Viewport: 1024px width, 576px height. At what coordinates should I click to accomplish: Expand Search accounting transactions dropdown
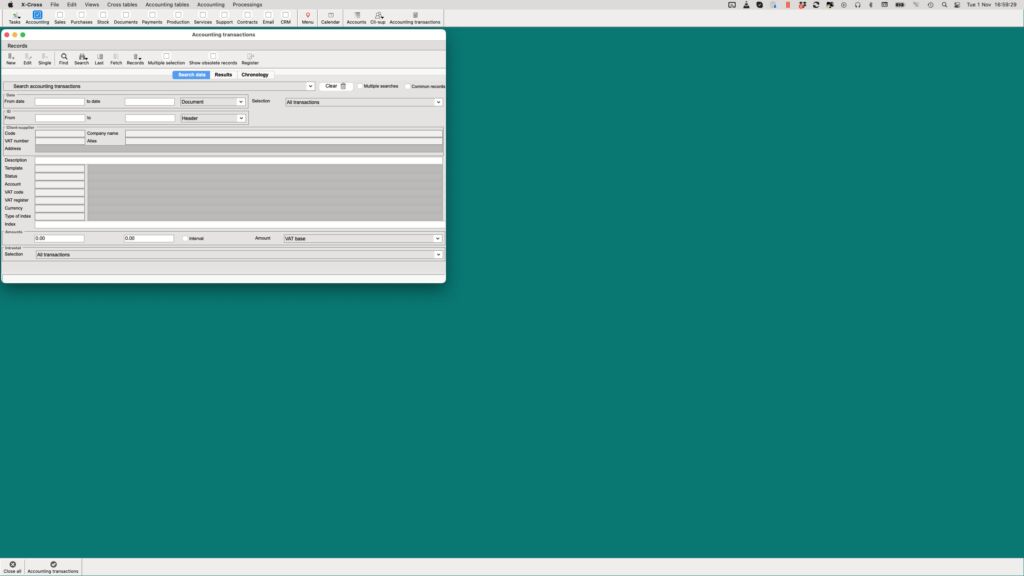310,86
